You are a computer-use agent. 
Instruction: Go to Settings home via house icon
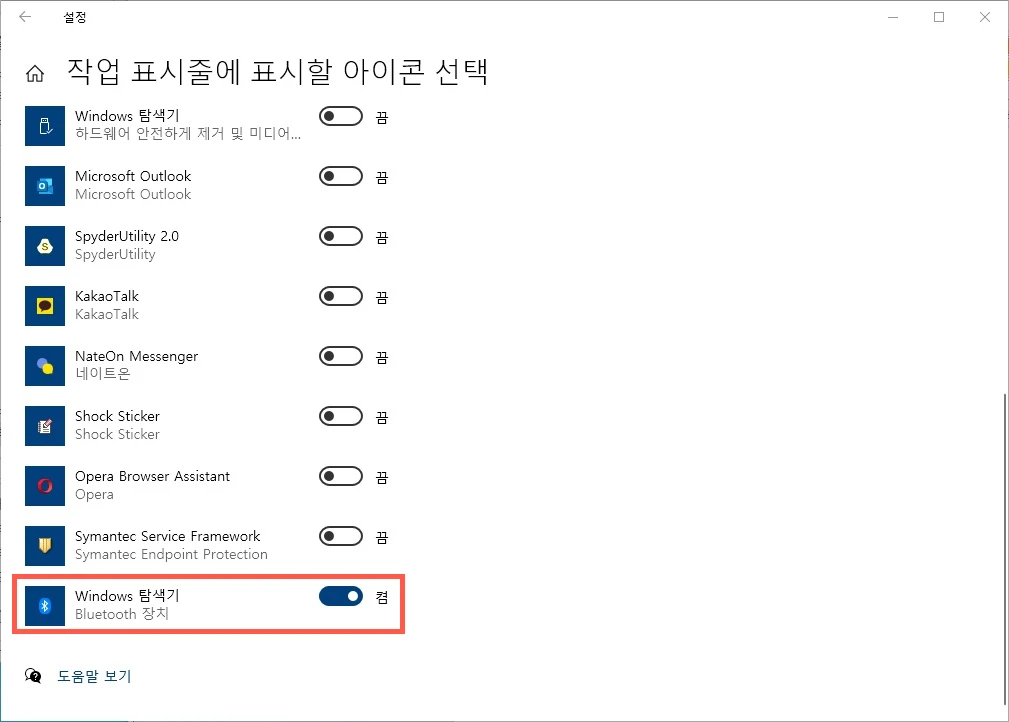click(x=35, y=73)
